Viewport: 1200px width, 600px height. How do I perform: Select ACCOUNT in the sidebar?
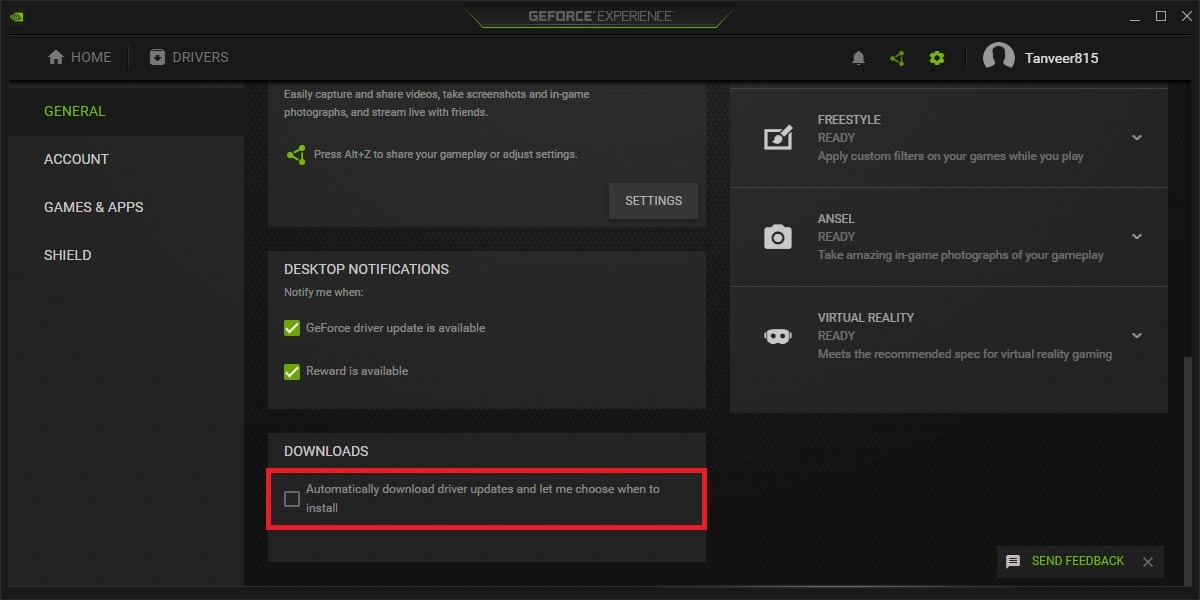tap(76, 159)
